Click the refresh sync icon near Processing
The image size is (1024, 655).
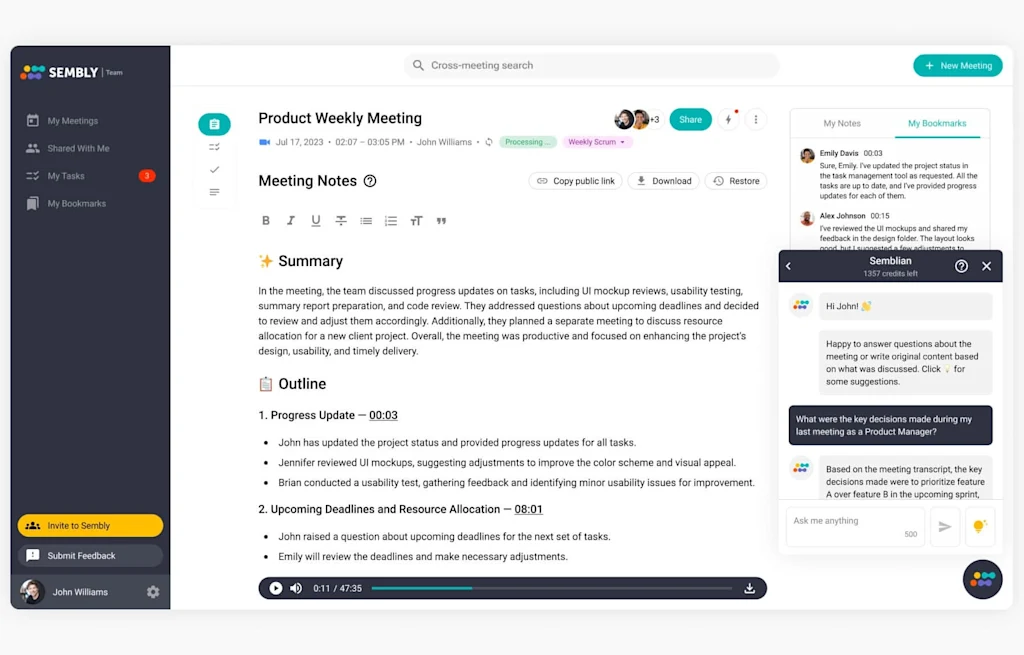pyautogui.click(x=488, y=142)
